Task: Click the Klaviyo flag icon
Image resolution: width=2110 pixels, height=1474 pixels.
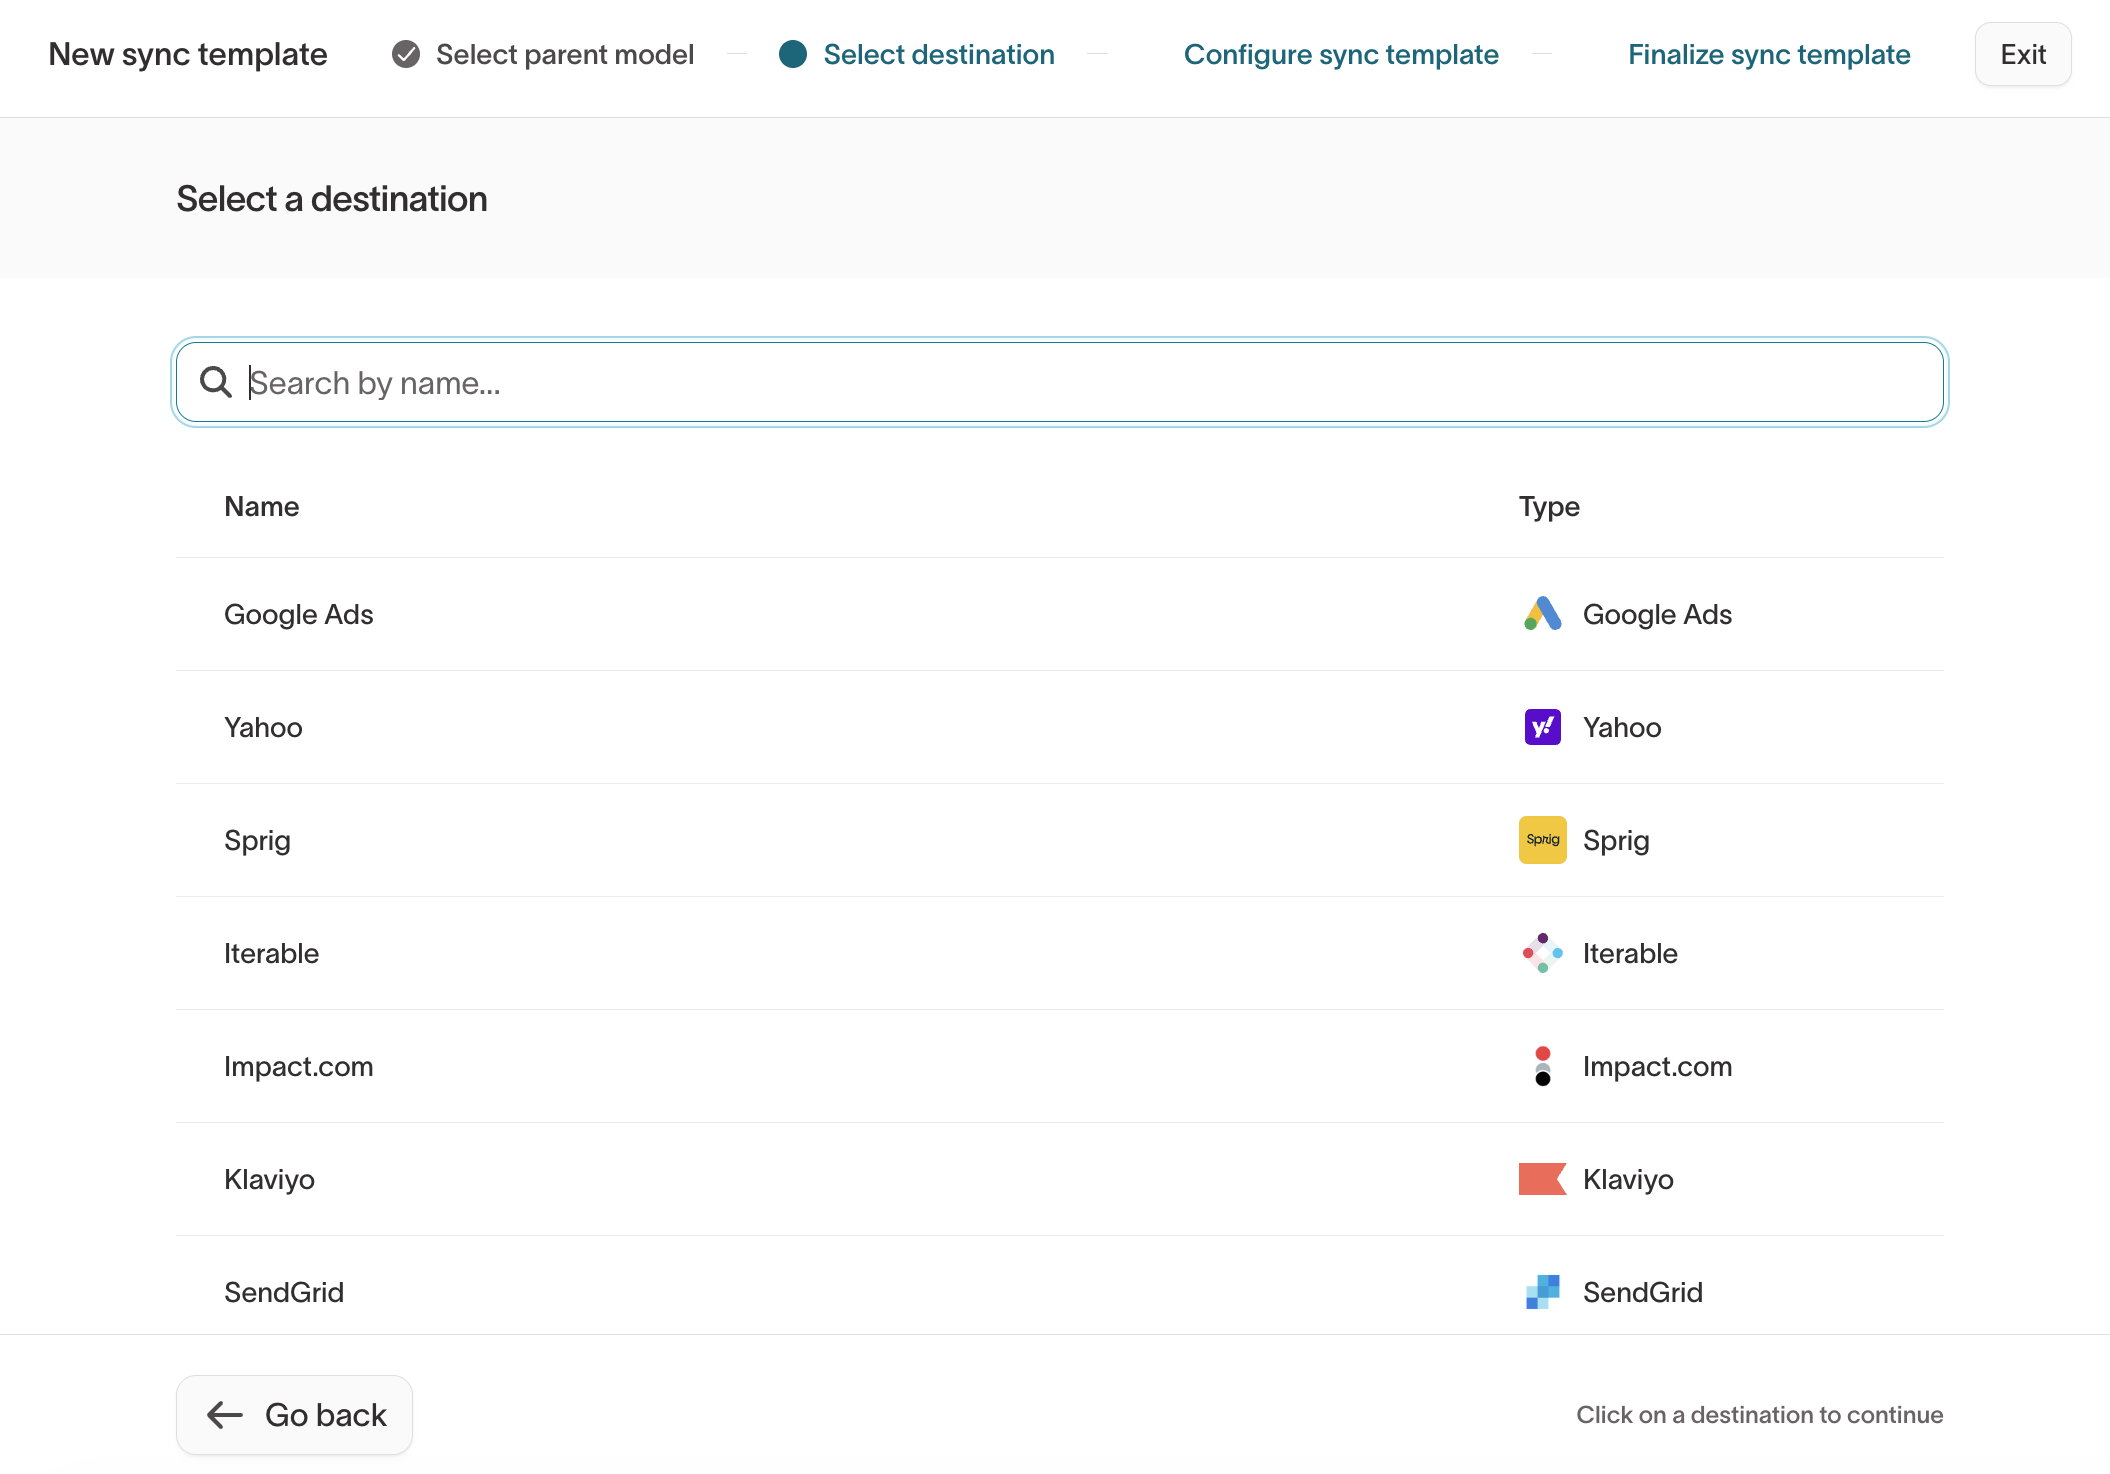Action: click(1542, 1179)
